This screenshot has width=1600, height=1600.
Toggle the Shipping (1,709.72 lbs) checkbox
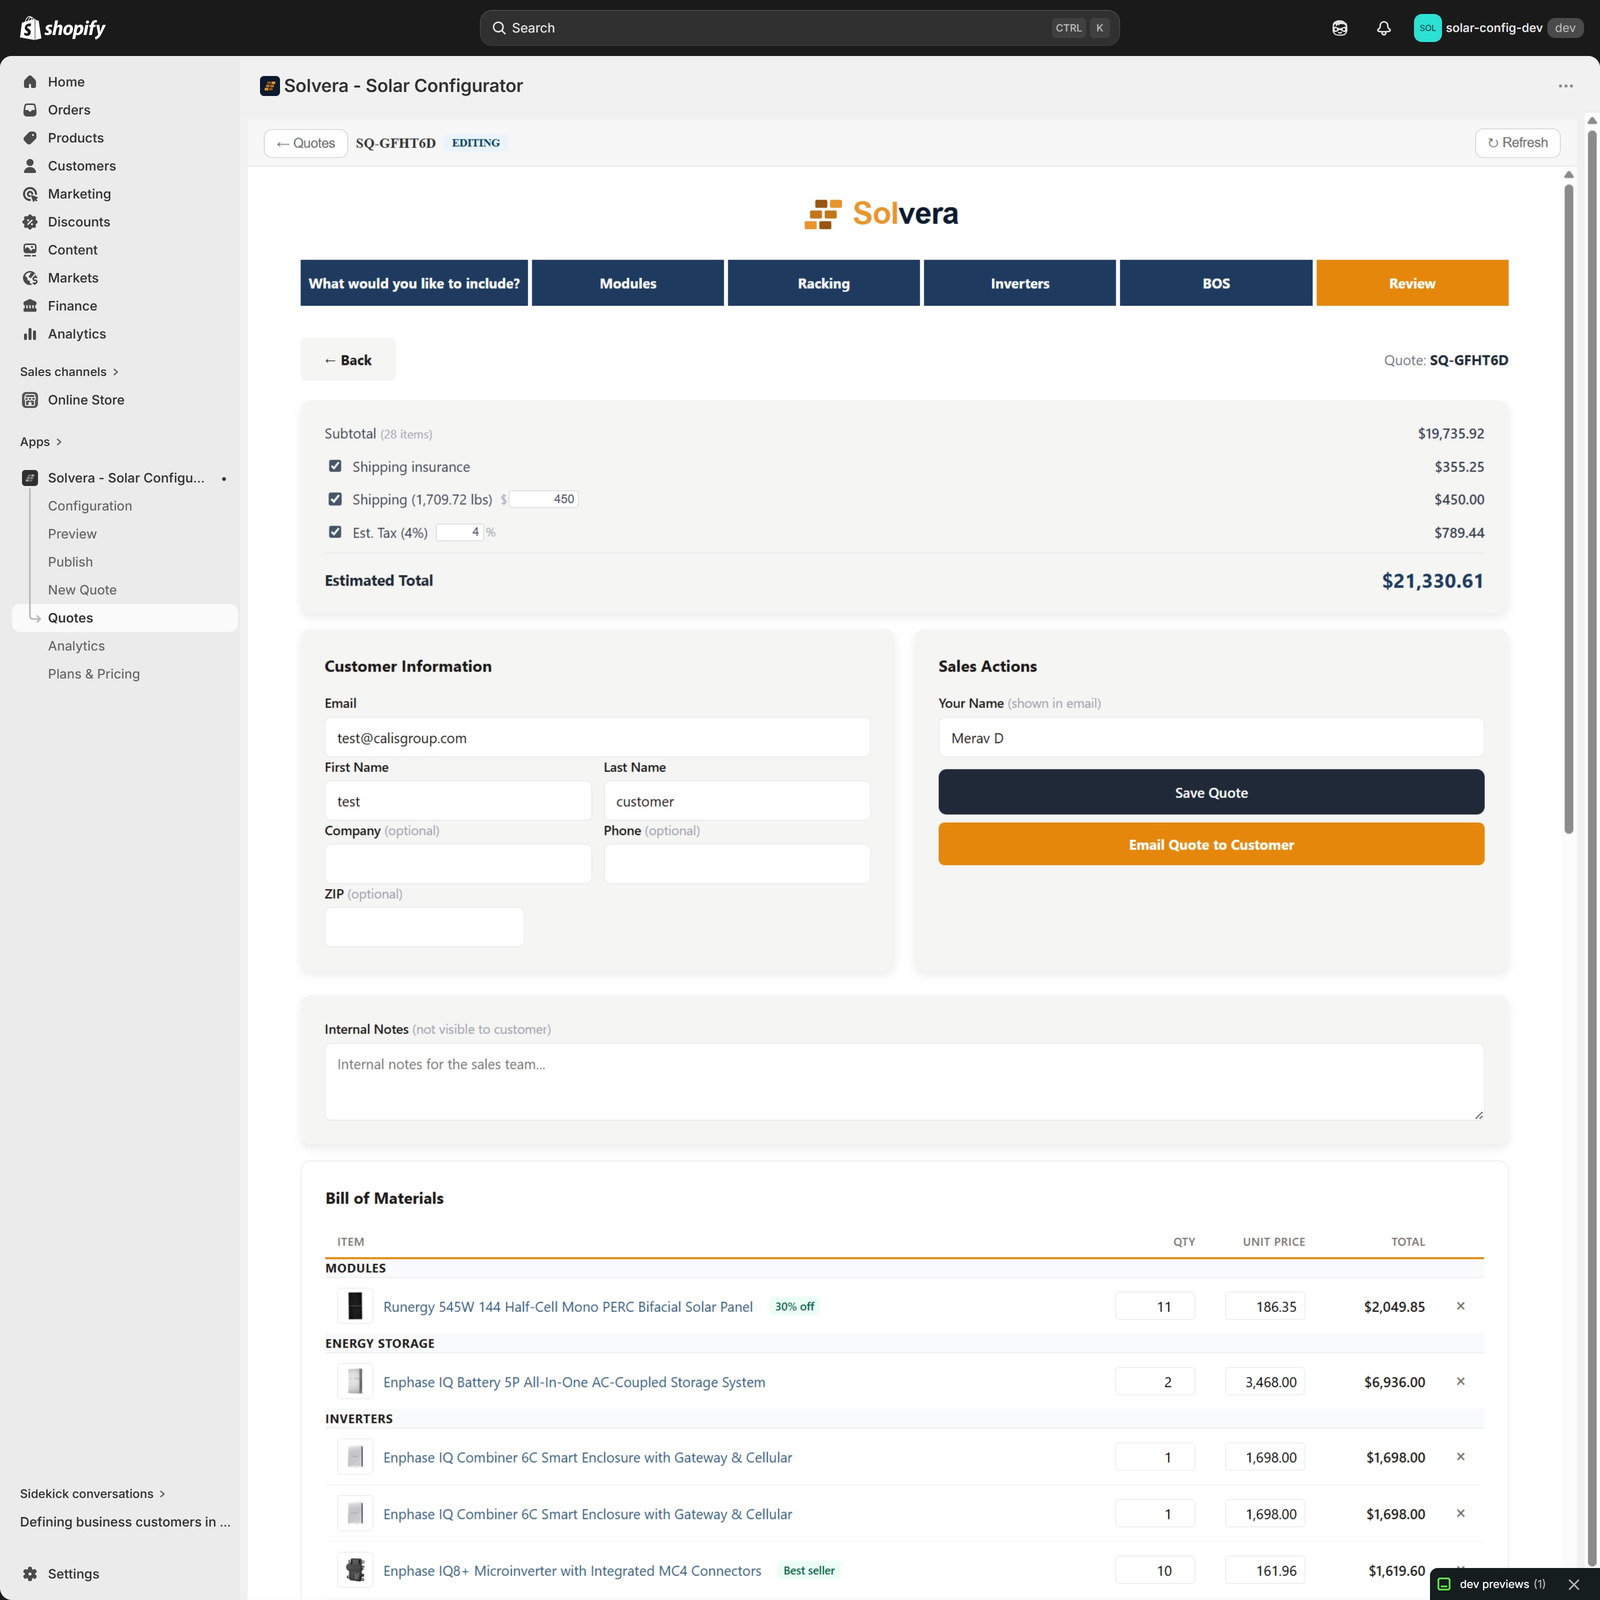coord(335,499)
